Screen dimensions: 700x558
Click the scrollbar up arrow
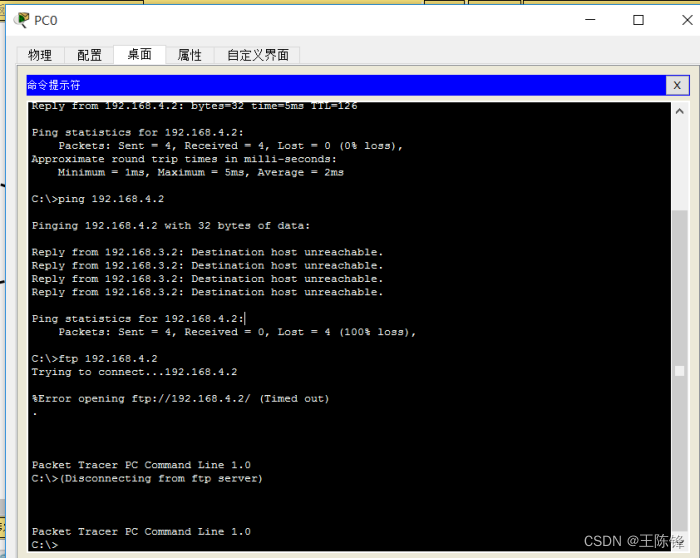click(679, 111)
